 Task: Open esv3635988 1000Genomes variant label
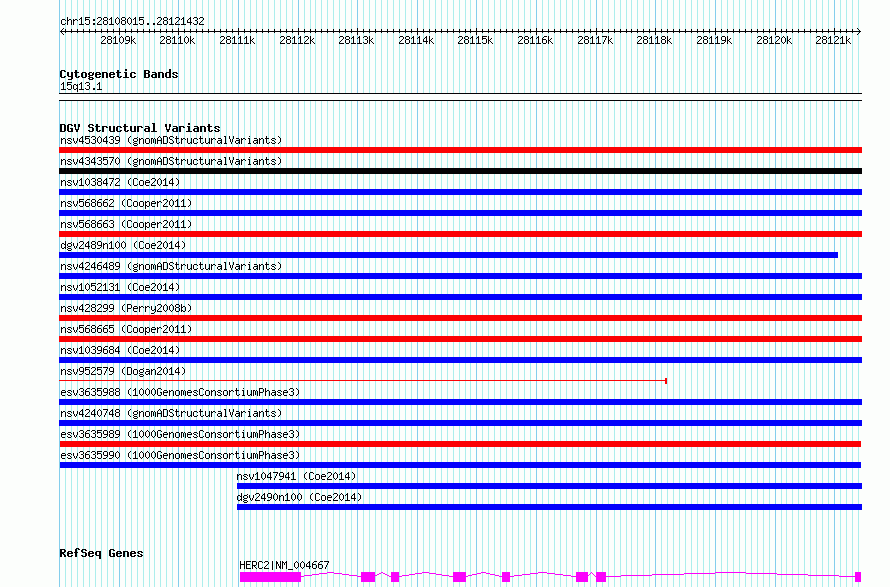(180, 392)
